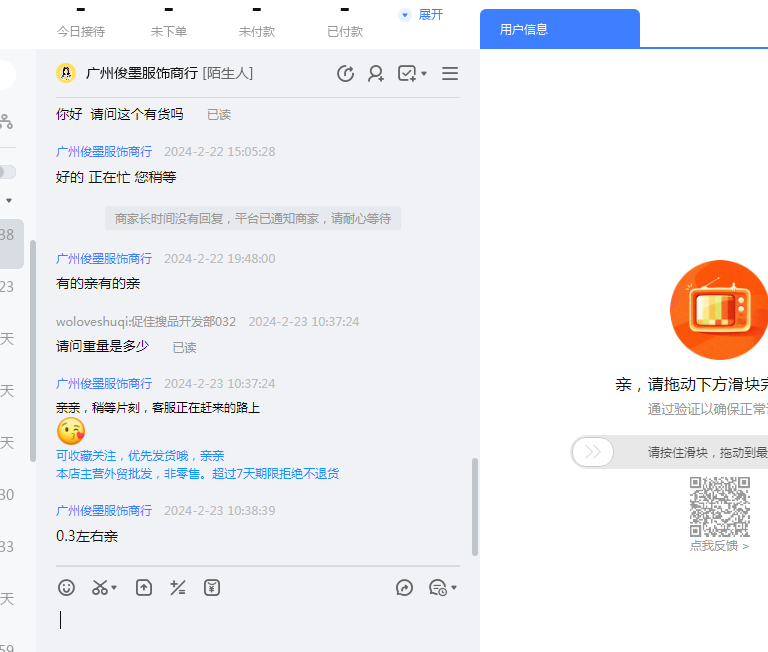Click the yen order icon
768x652 pixels.
[x=212, y=588]
